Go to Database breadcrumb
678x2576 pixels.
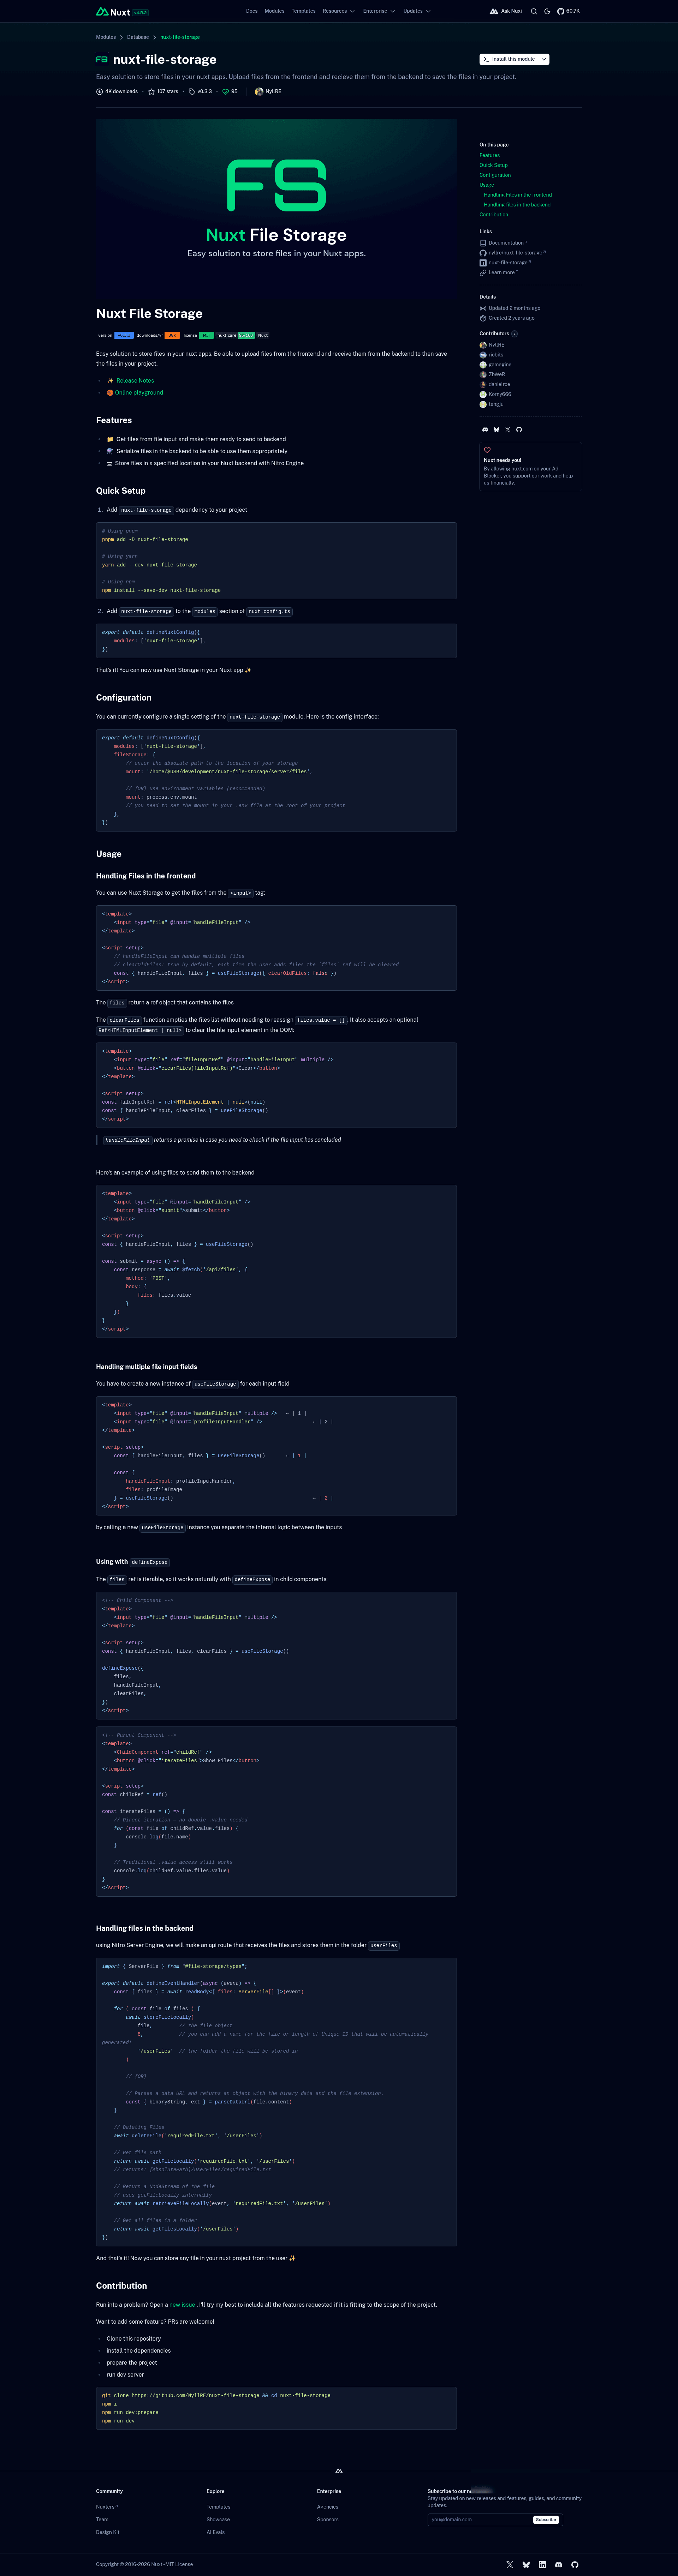(x=138, y=37)
